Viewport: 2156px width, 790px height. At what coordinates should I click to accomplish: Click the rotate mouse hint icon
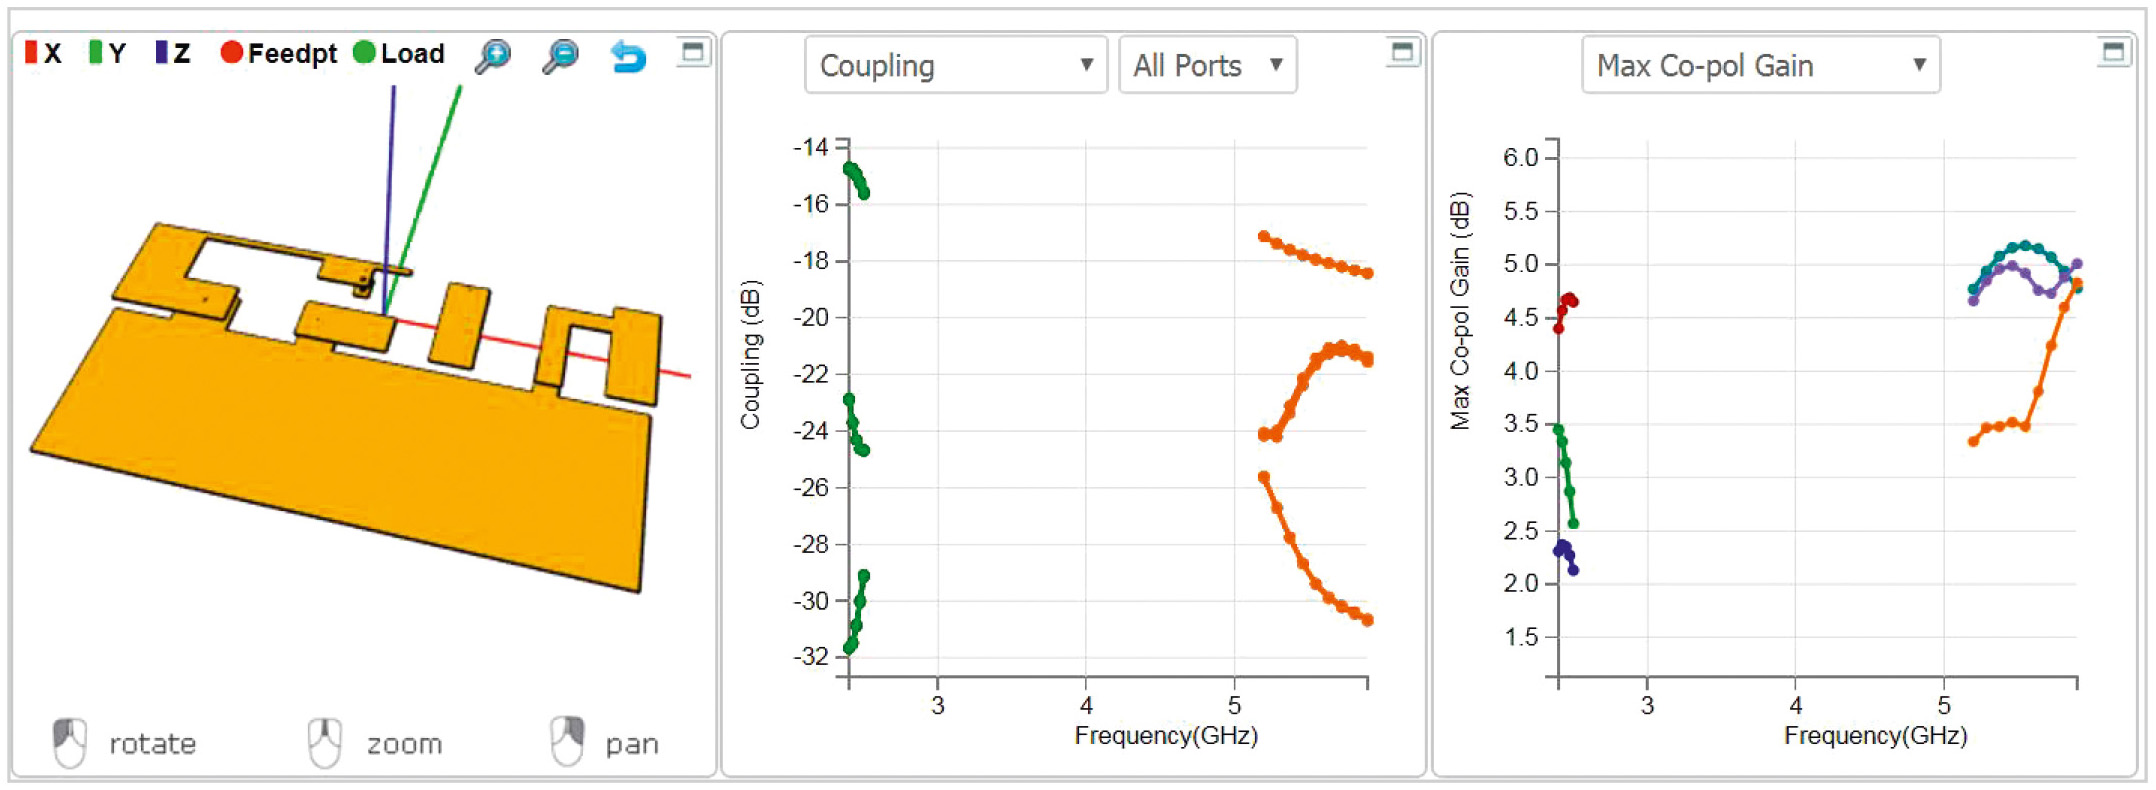(x=70, y=743)
